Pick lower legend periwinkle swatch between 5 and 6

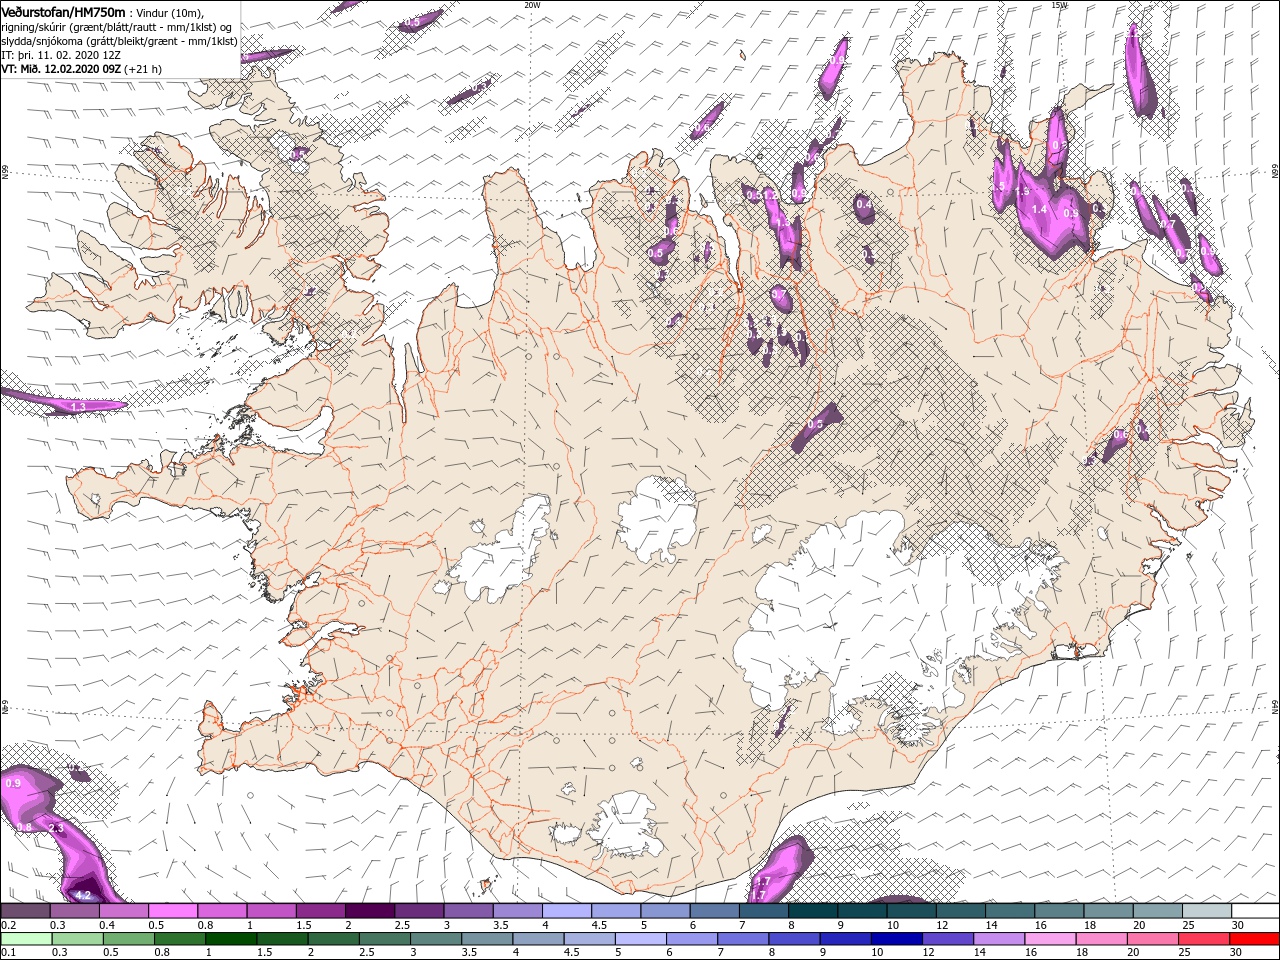click(x=641, y=939)
